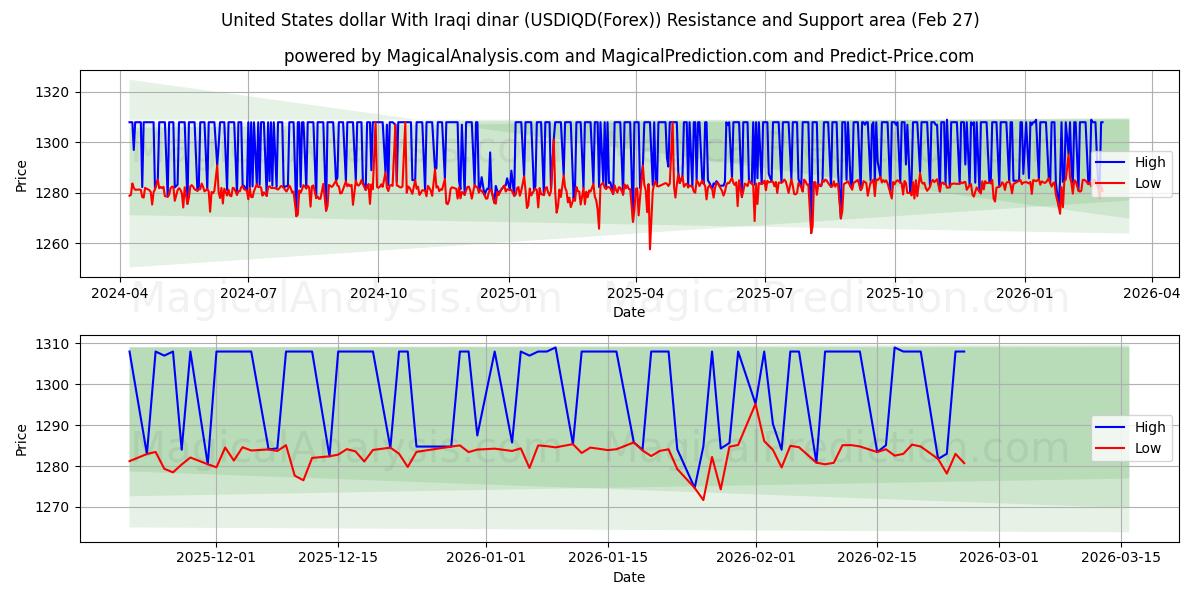Click the upper chart 'Date' x-axis label
Screen dimensions: 1200x600
coord(629,312)
